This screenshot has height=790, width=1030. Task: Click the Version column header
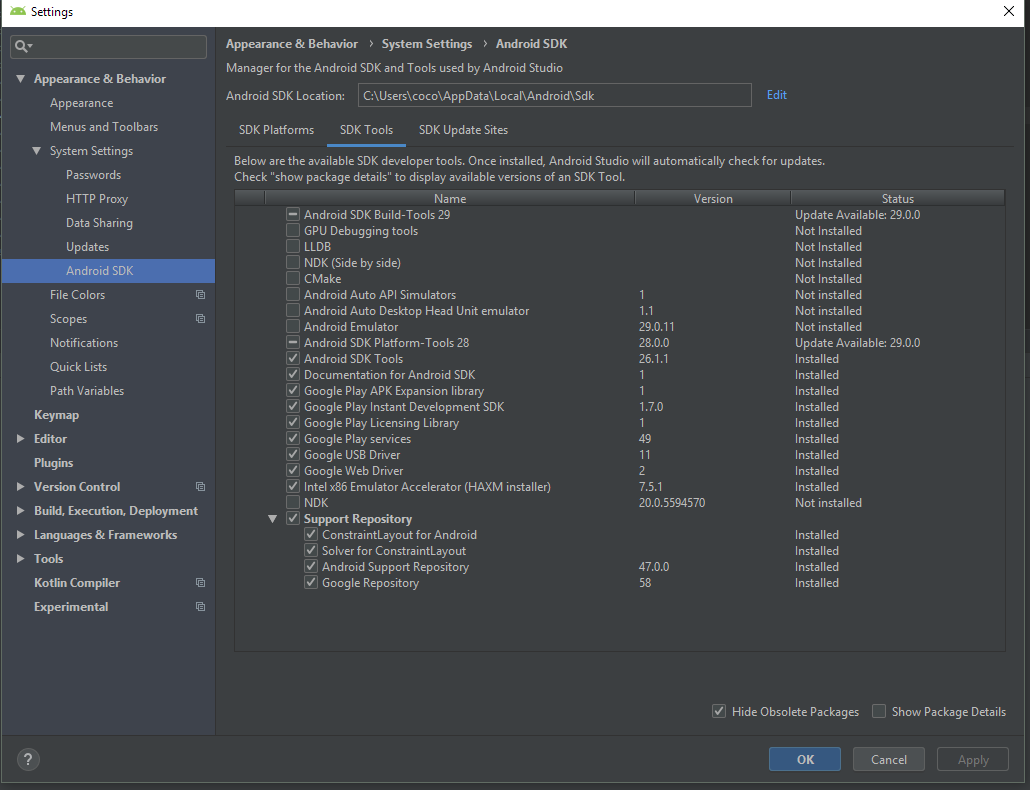pos(713,198)
